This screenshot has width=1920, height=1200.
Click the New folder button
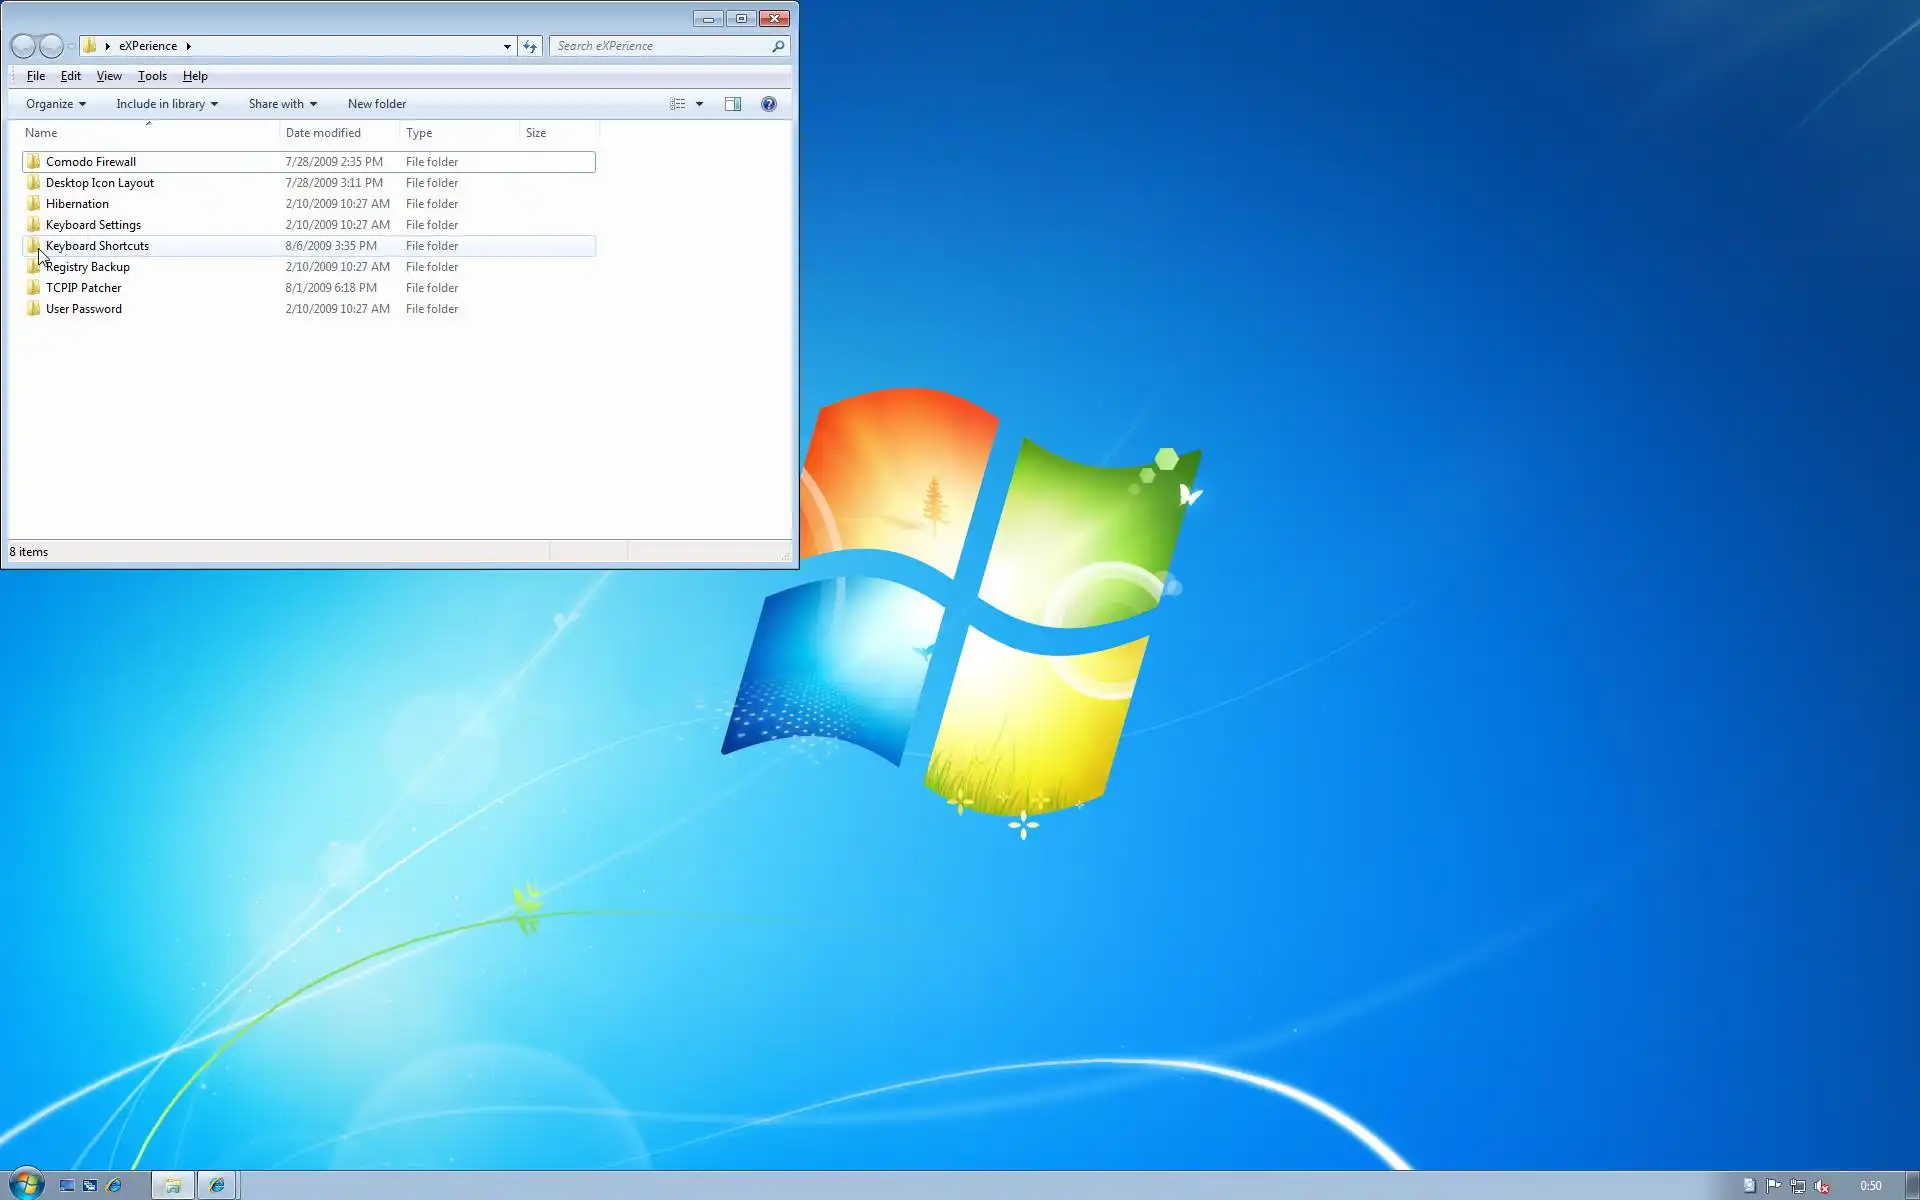click(376, 104)
